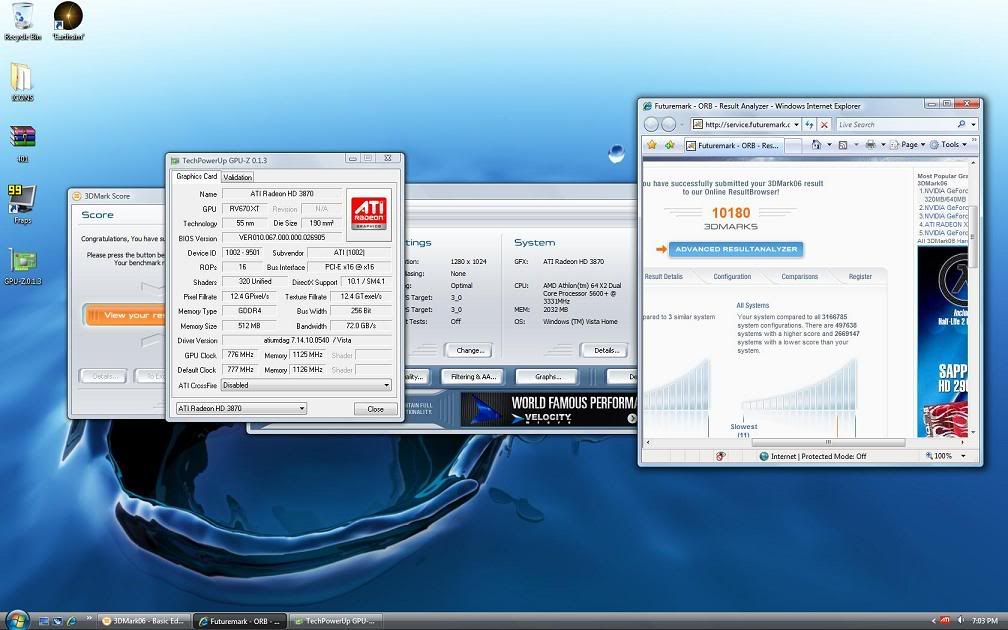Image resolution: width=1008 pixels, height=630 pixels.
Task: Open the Register tab on Futuremark page
Action: (860, 276)
